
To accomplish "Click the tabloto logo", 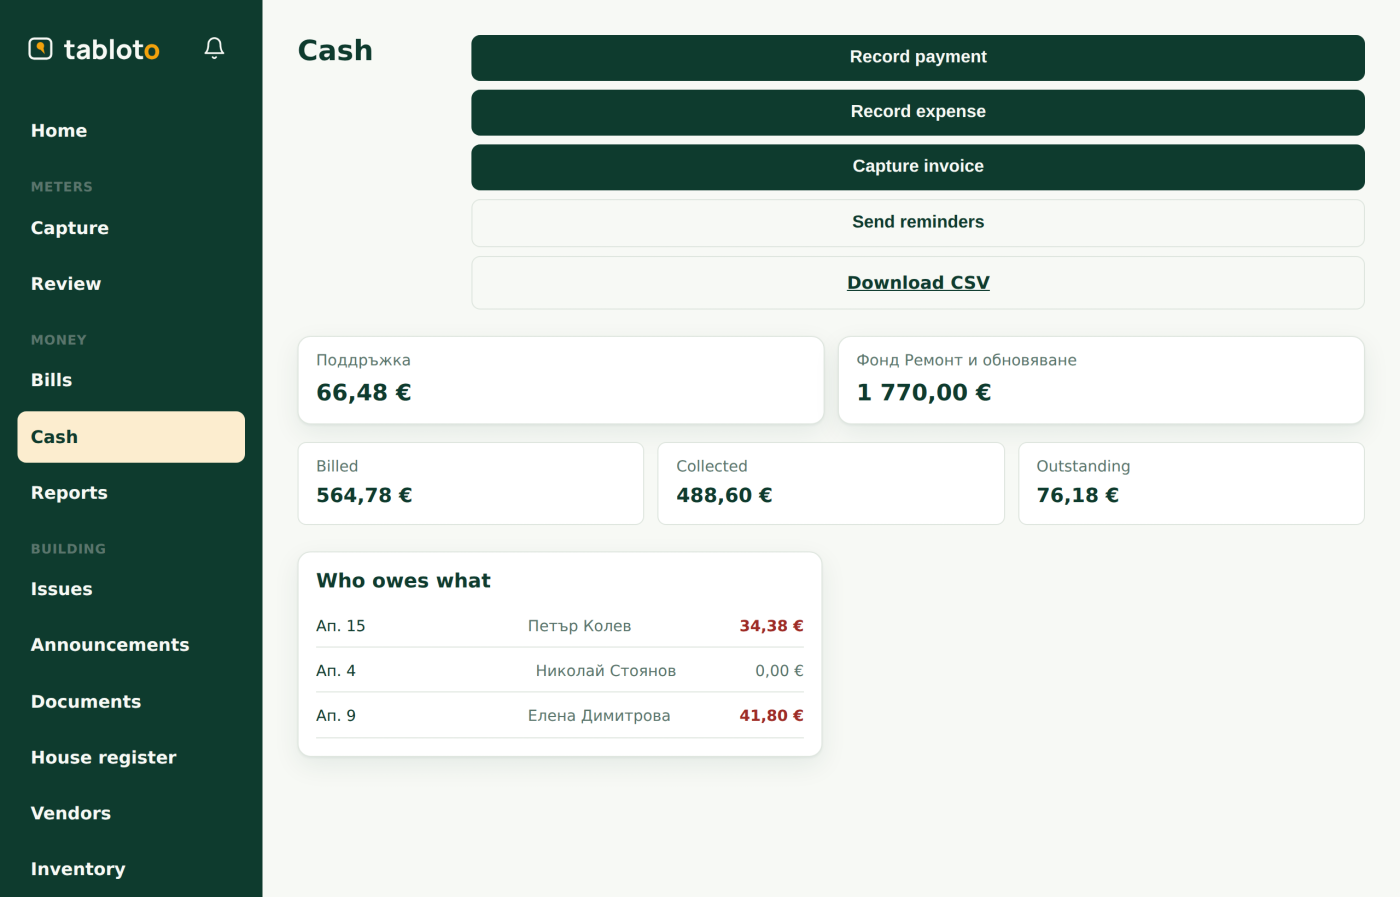I will (94, 49).
